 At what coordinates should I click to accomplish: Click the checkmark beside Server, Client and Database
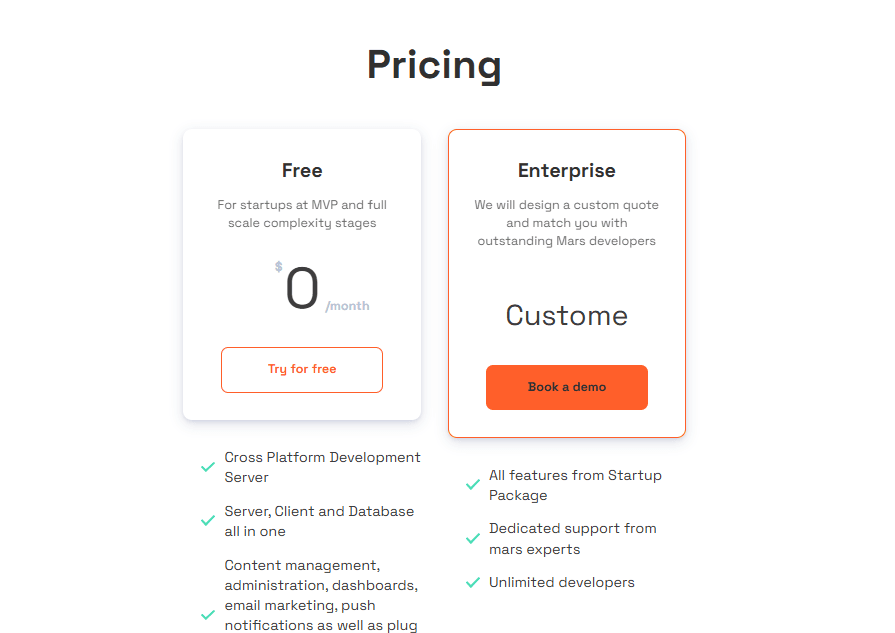pos(208,521)
